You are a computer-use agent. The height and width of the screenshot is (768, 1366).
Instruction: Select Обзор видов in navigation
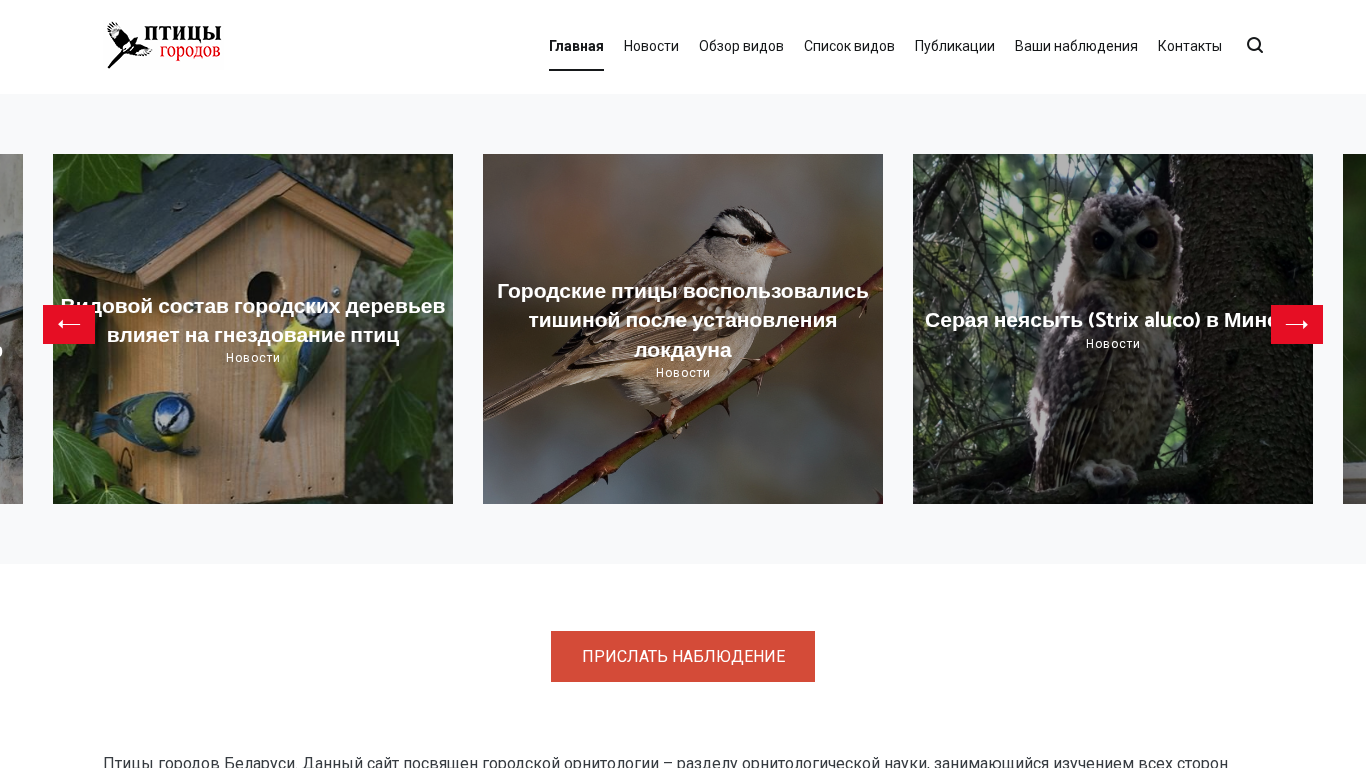[741, 46]
